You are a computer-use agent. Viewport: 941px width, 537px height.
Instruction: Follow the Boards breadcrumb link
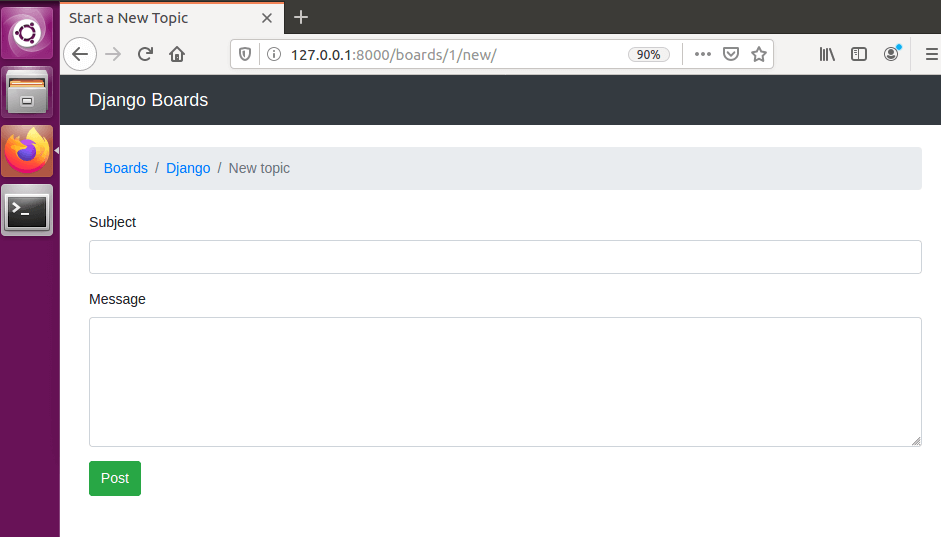pos(125,168)
